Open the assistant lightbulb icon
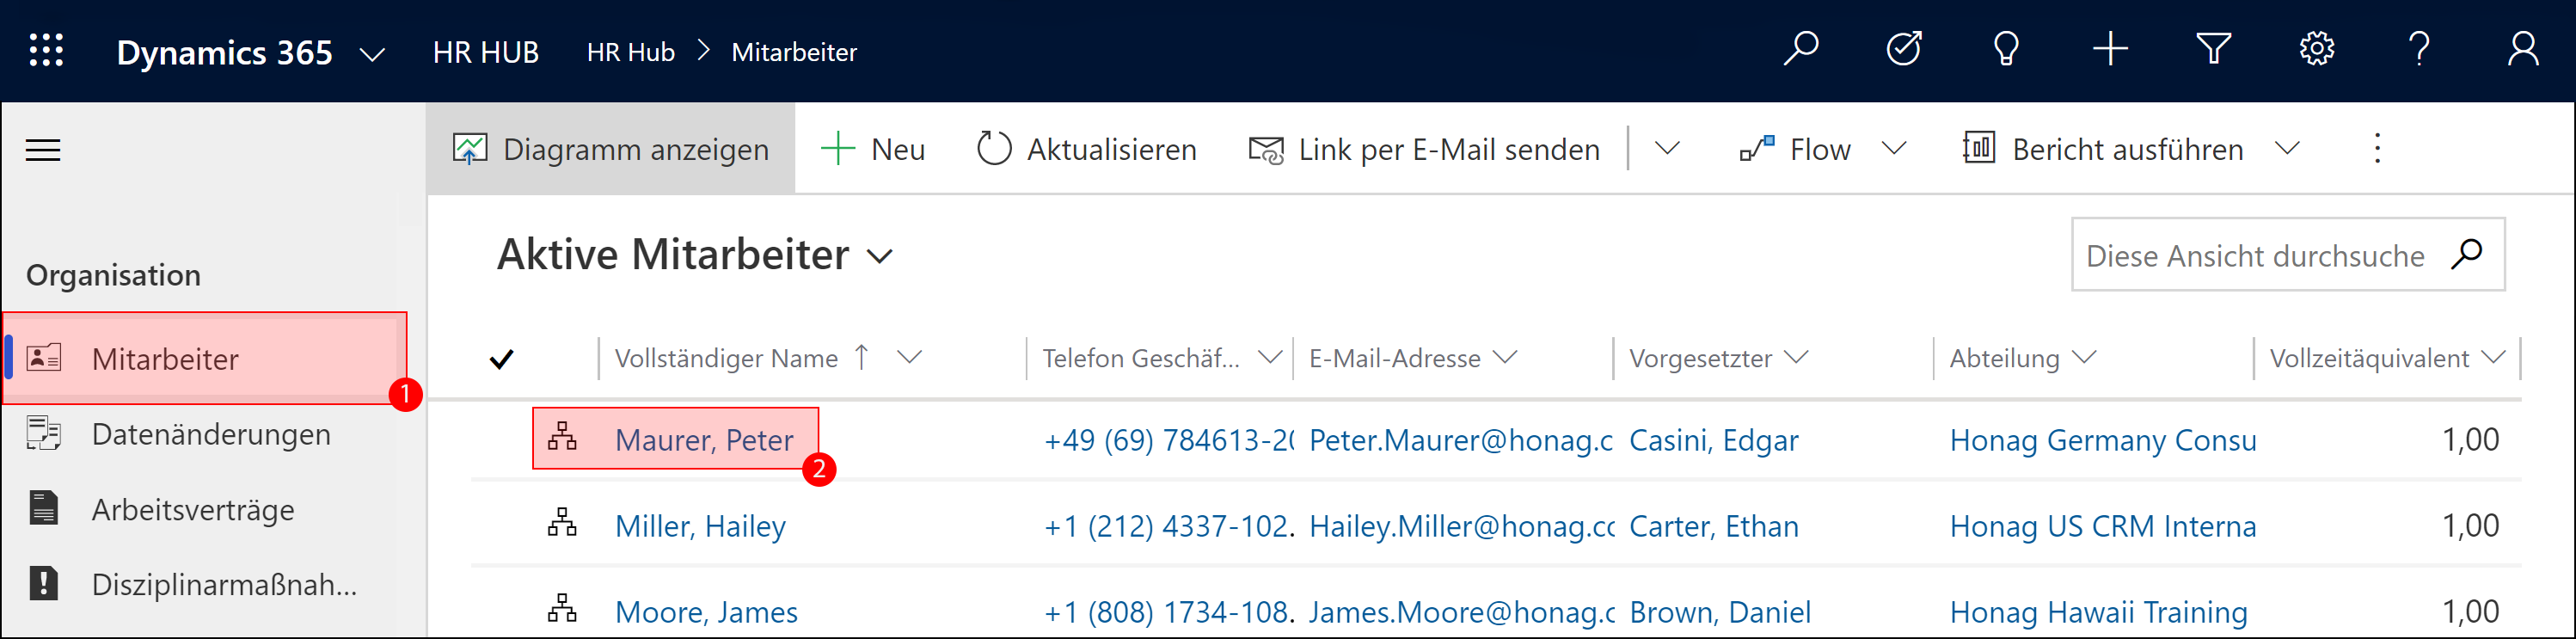Viewport: 2576px width, 639px height. (2006, 49)
